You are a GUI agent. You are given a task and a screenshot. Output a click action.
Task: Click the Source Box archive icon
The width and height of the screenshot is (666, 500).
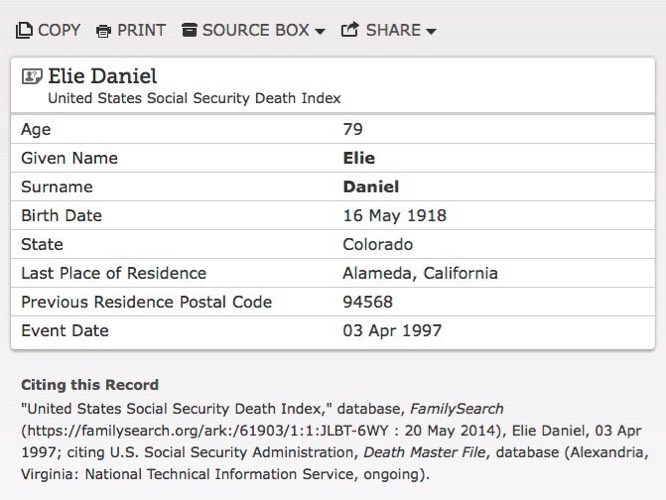(x=190, y=30)
